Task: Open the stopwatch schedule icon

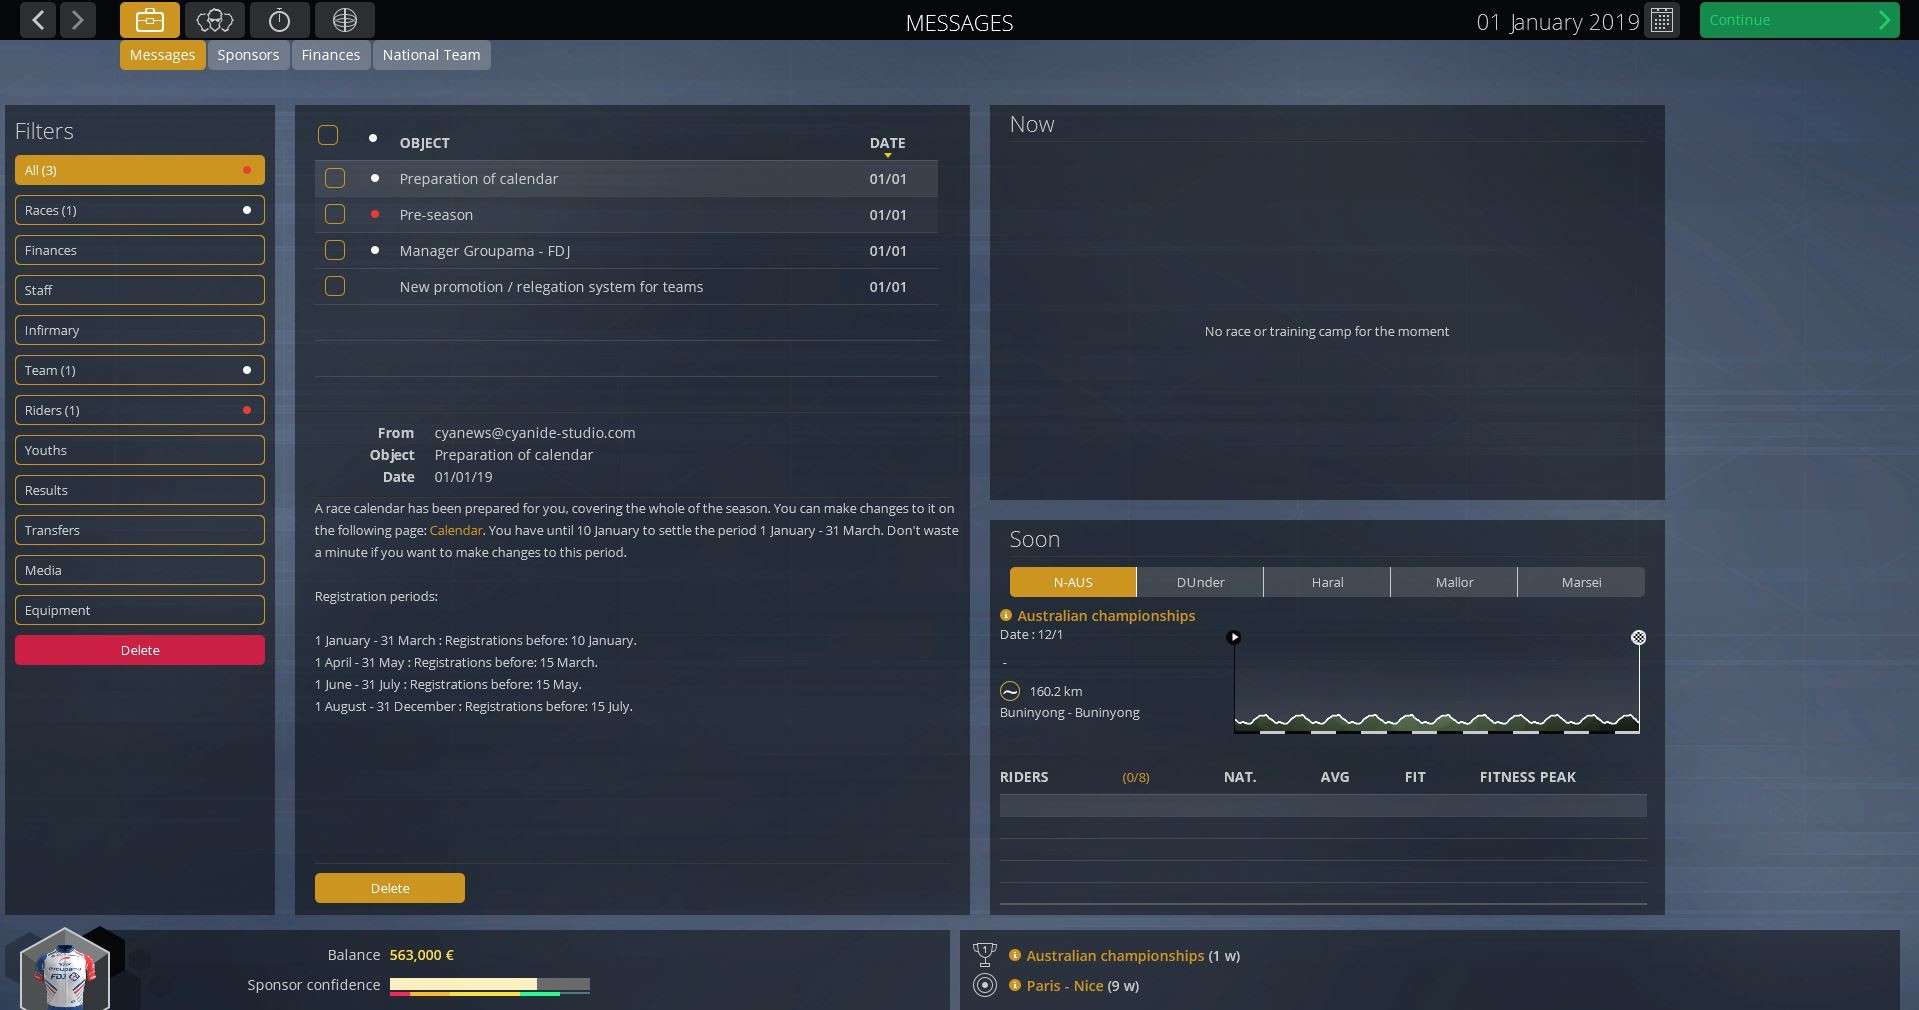Action: pyautogui.click(x=278, y=20)
